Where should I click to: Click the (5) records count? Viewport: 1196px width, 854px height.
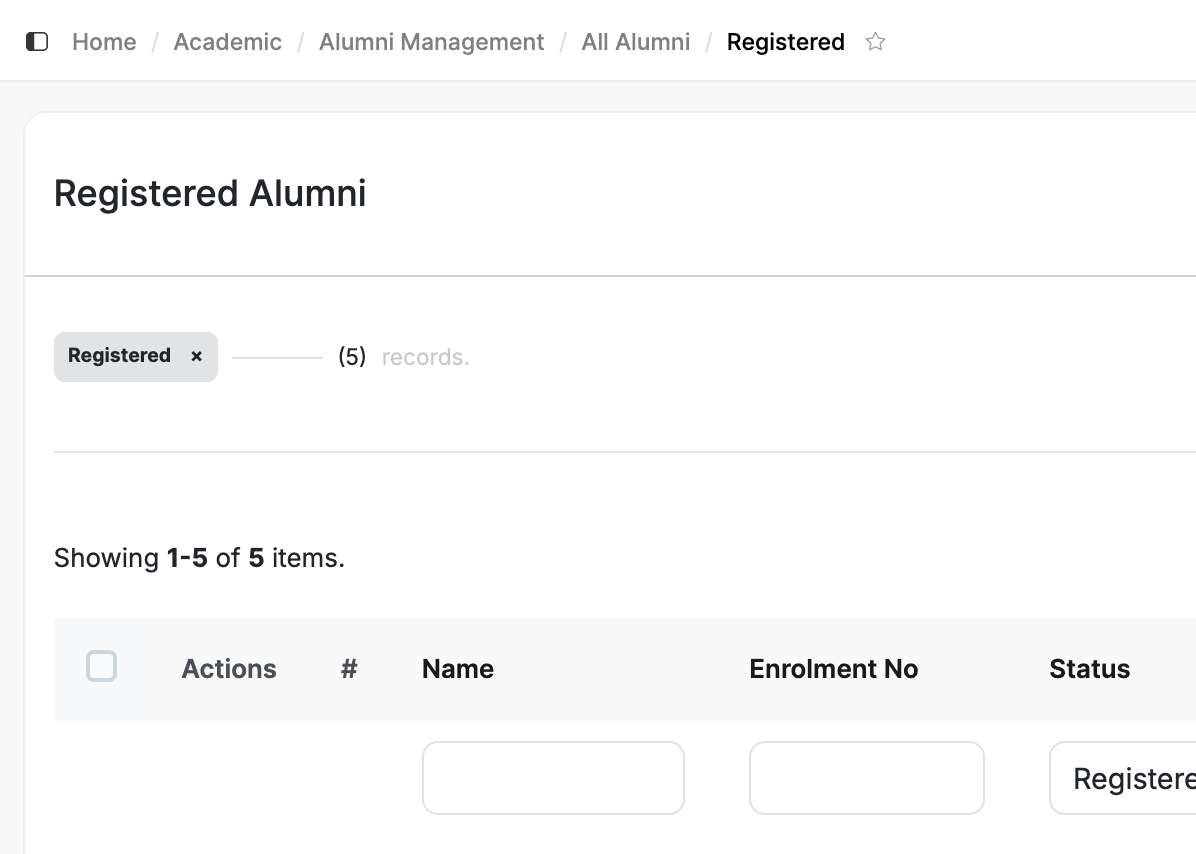352,357
